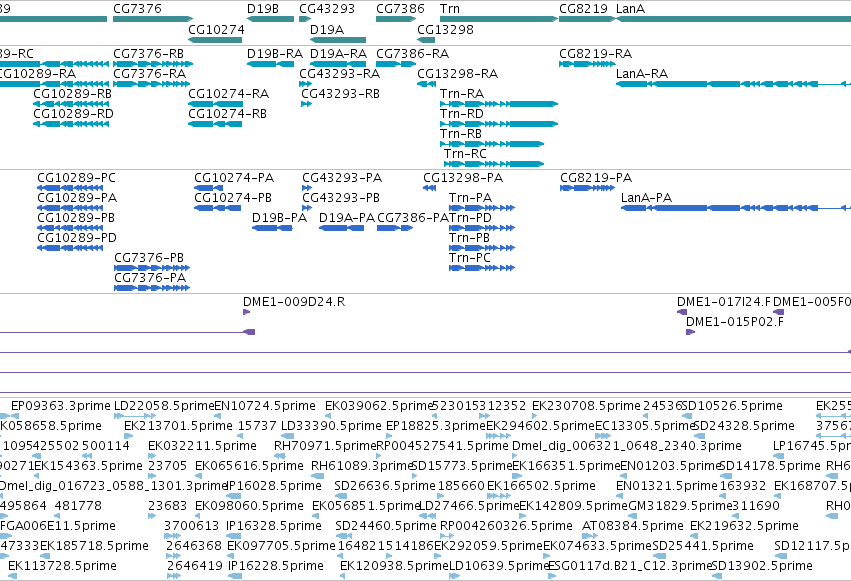Click BAC end DME1-009D24.R
Screen dimensions: 851x581
point(294,302)
